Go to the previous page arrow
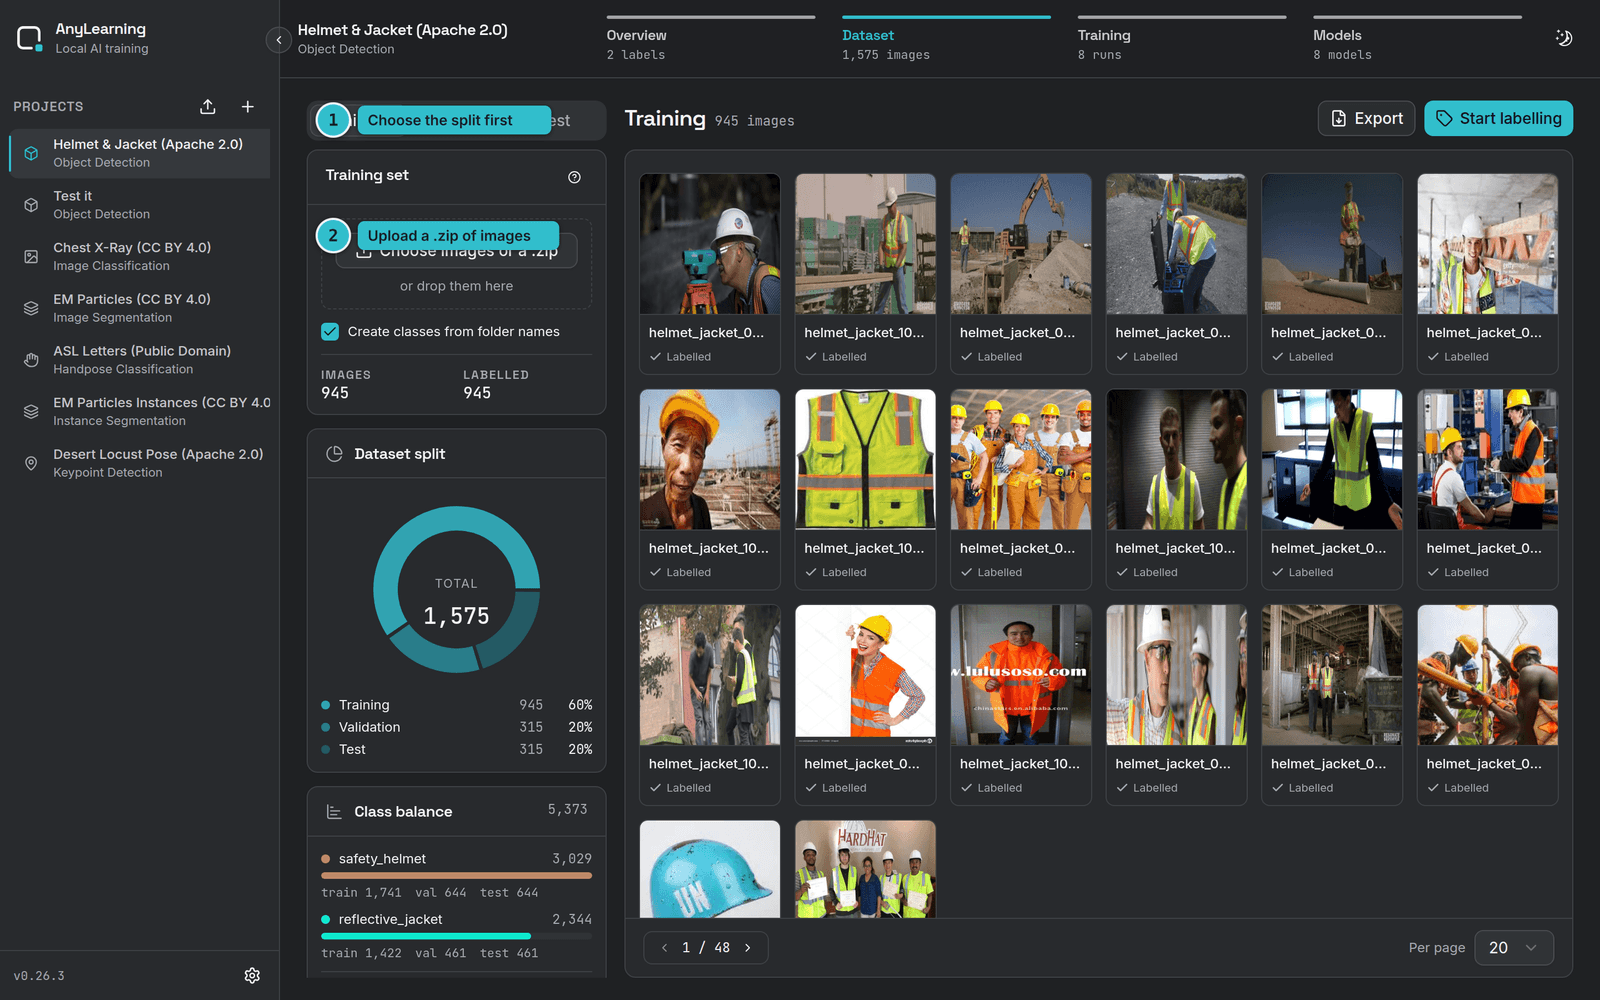1600x1000 pixels. coord(664,948)
